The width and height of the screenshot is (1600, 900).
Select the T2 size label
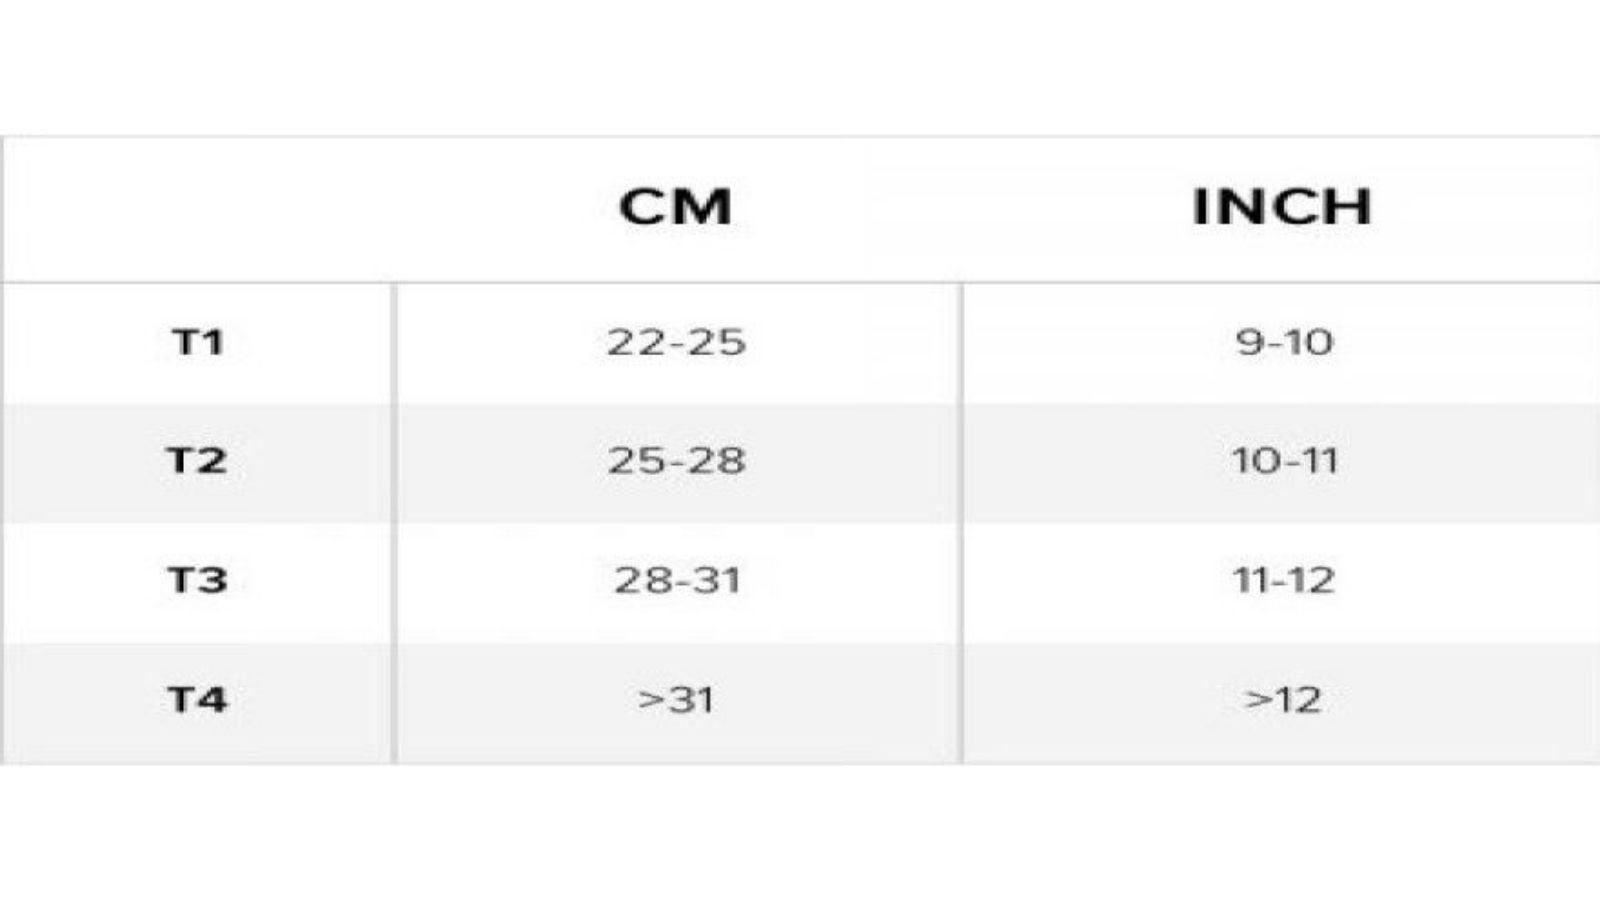(x=197, y=461)
